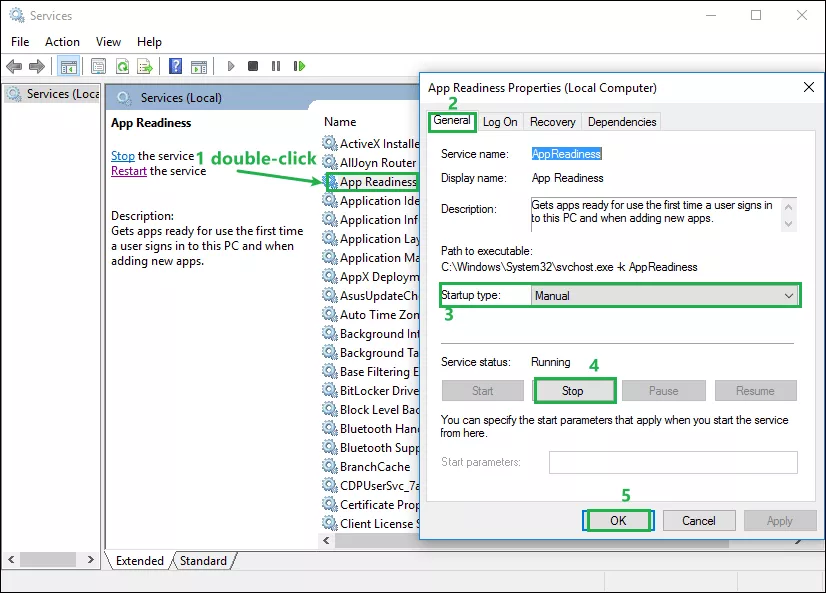Viewport: 826px width, 593px height.
Task: Open the View menu
Action: click(108, 42)
